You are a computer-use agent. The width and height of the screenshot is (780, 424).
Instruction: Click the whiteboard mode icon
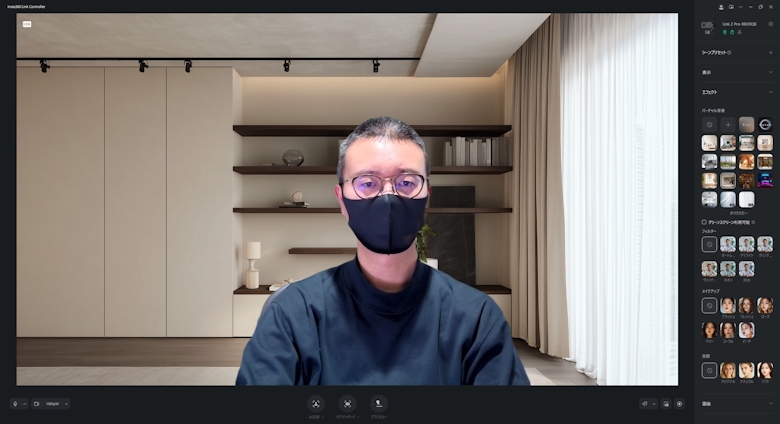347,403
